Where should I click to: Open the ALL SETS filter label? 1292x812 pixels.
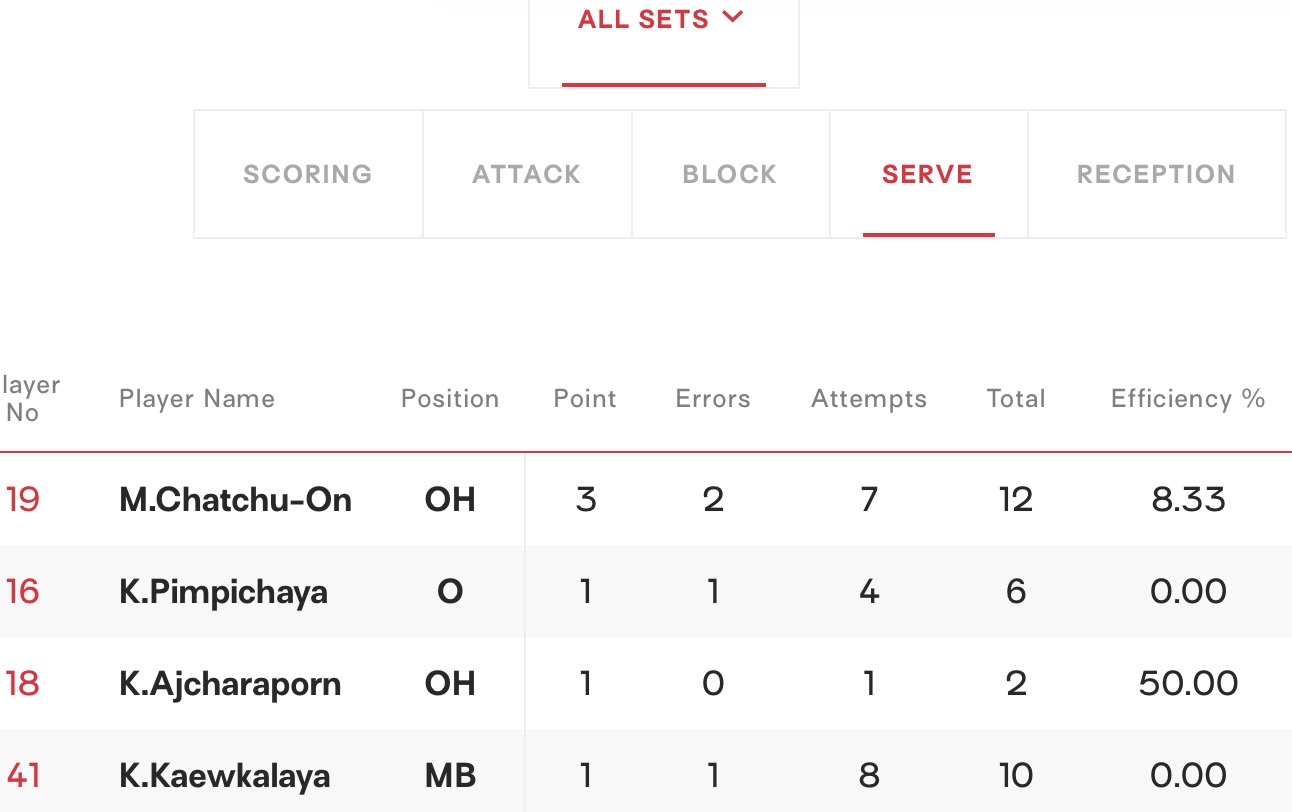[x=643, y=19]
